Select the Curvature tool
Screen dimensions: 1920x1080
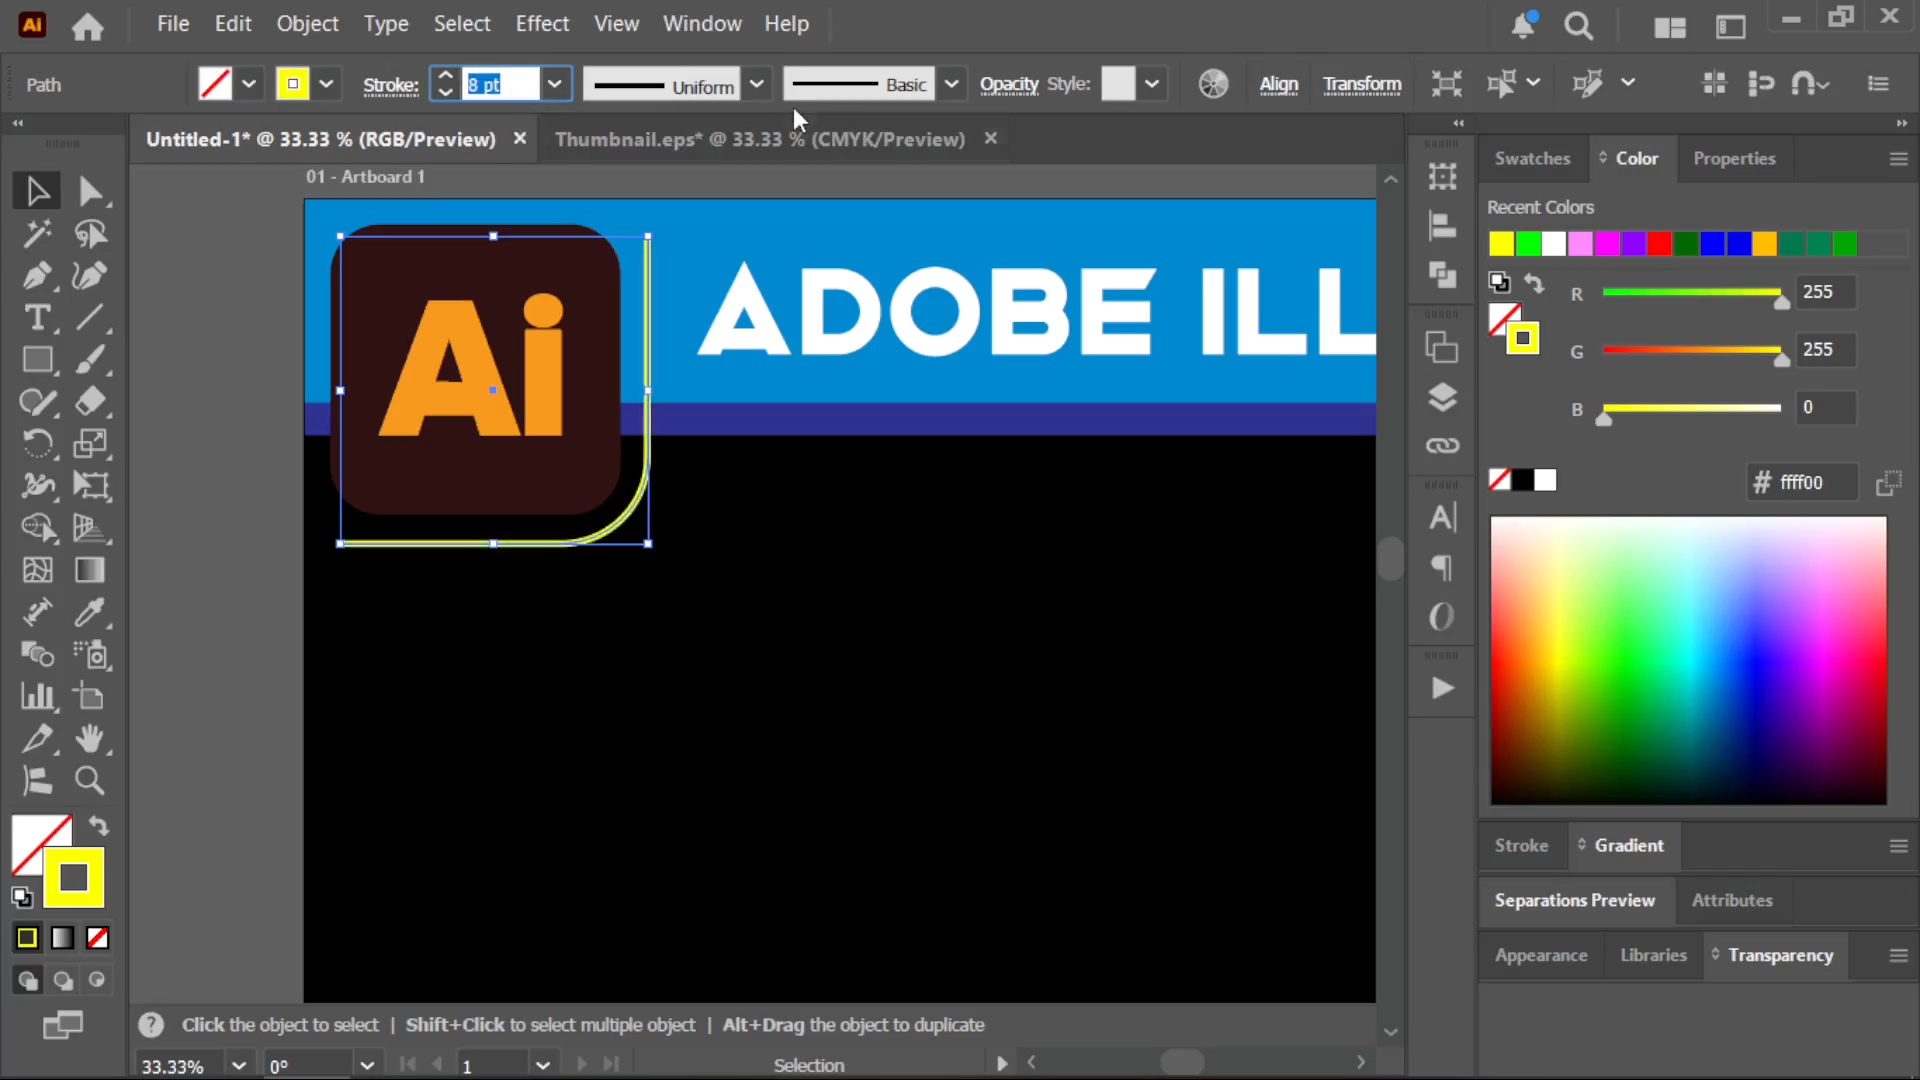click(90, 276)
